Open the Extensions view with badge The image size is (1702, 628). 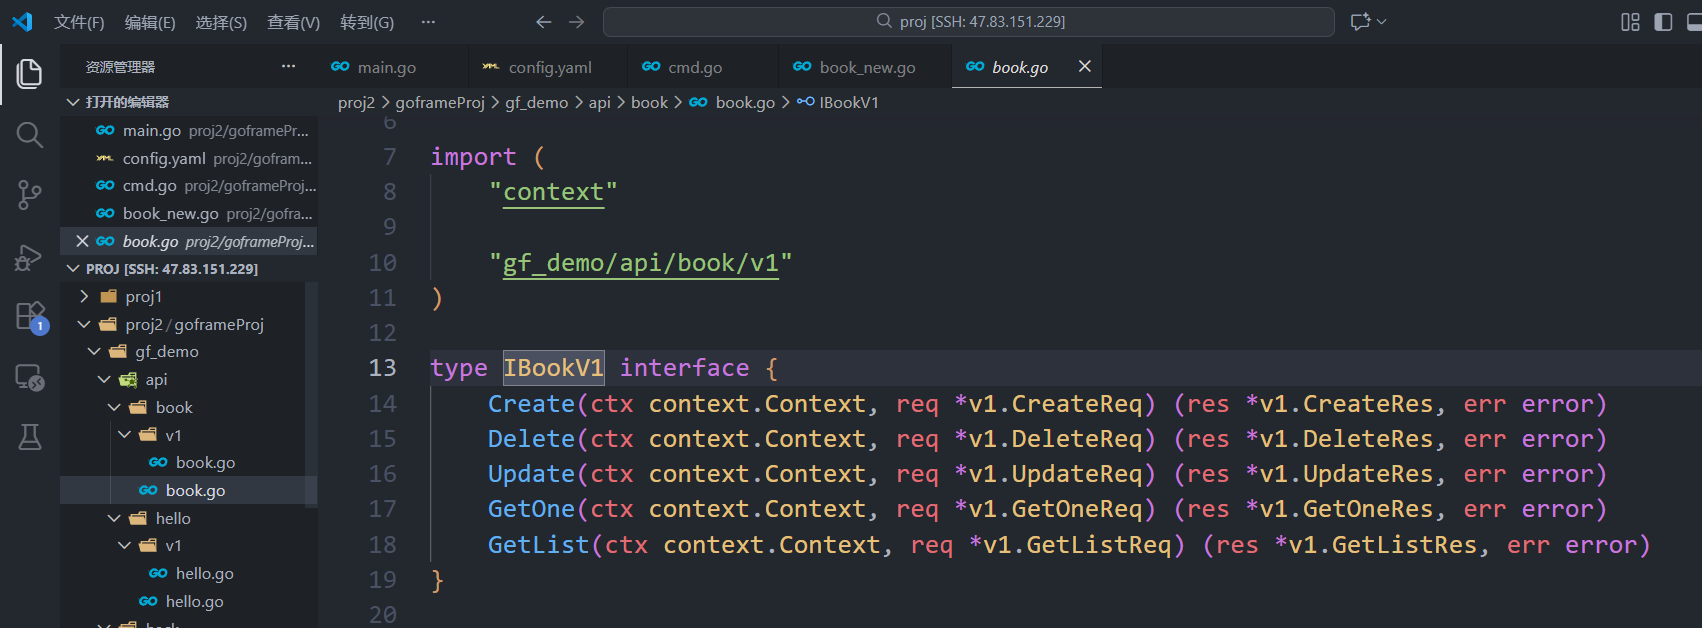[30, 317]
